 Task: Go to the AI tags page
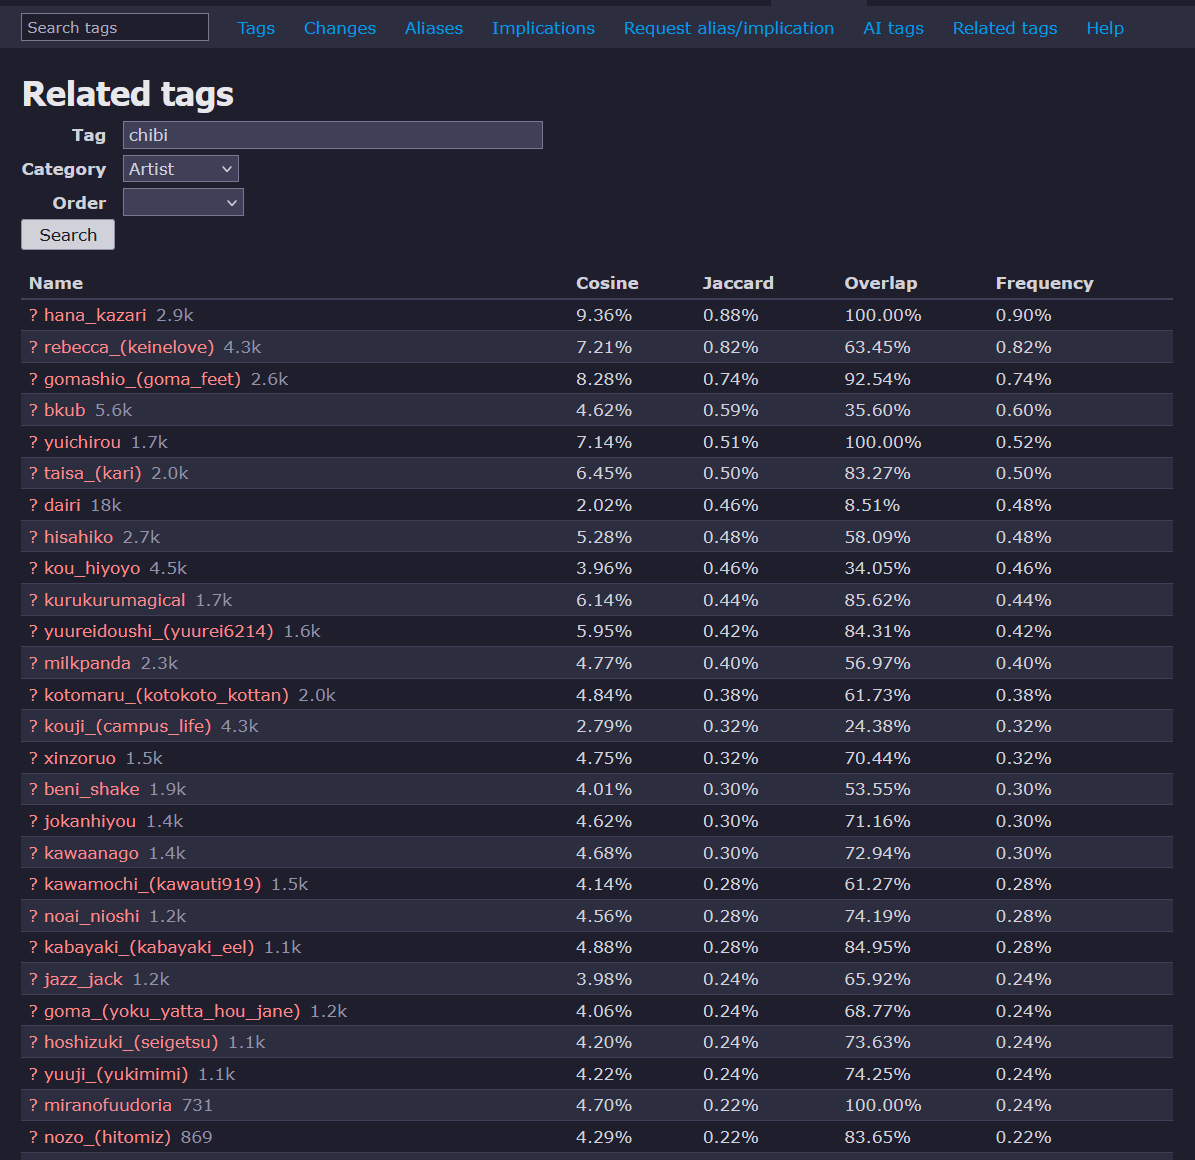click(893, 28)
